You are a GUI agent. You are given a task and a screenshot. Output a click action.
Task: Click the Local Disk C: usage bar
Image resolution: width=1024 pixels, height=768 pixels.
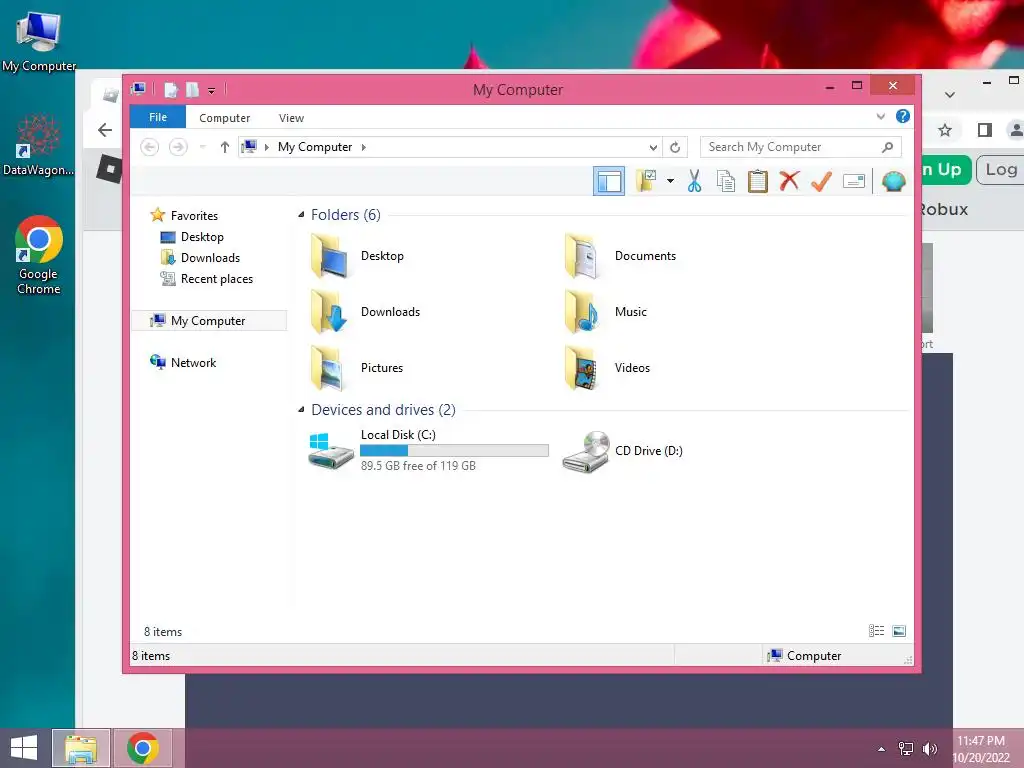click(455, 451)
